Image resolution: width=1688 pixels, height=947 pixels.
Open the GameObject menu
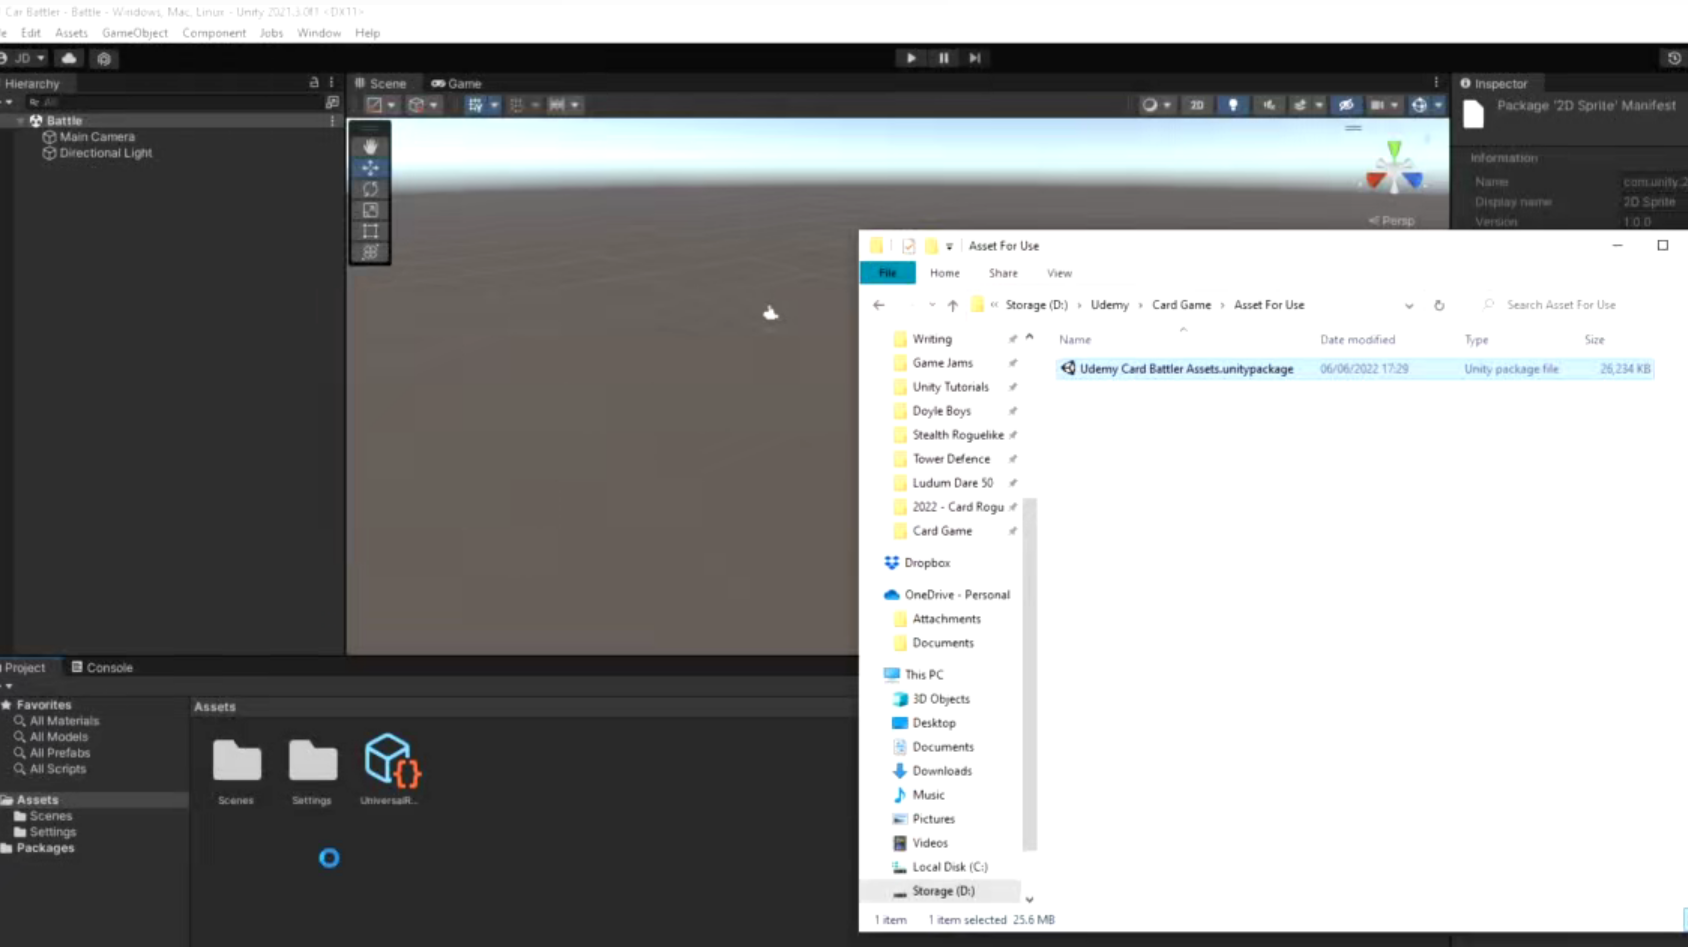135,33
